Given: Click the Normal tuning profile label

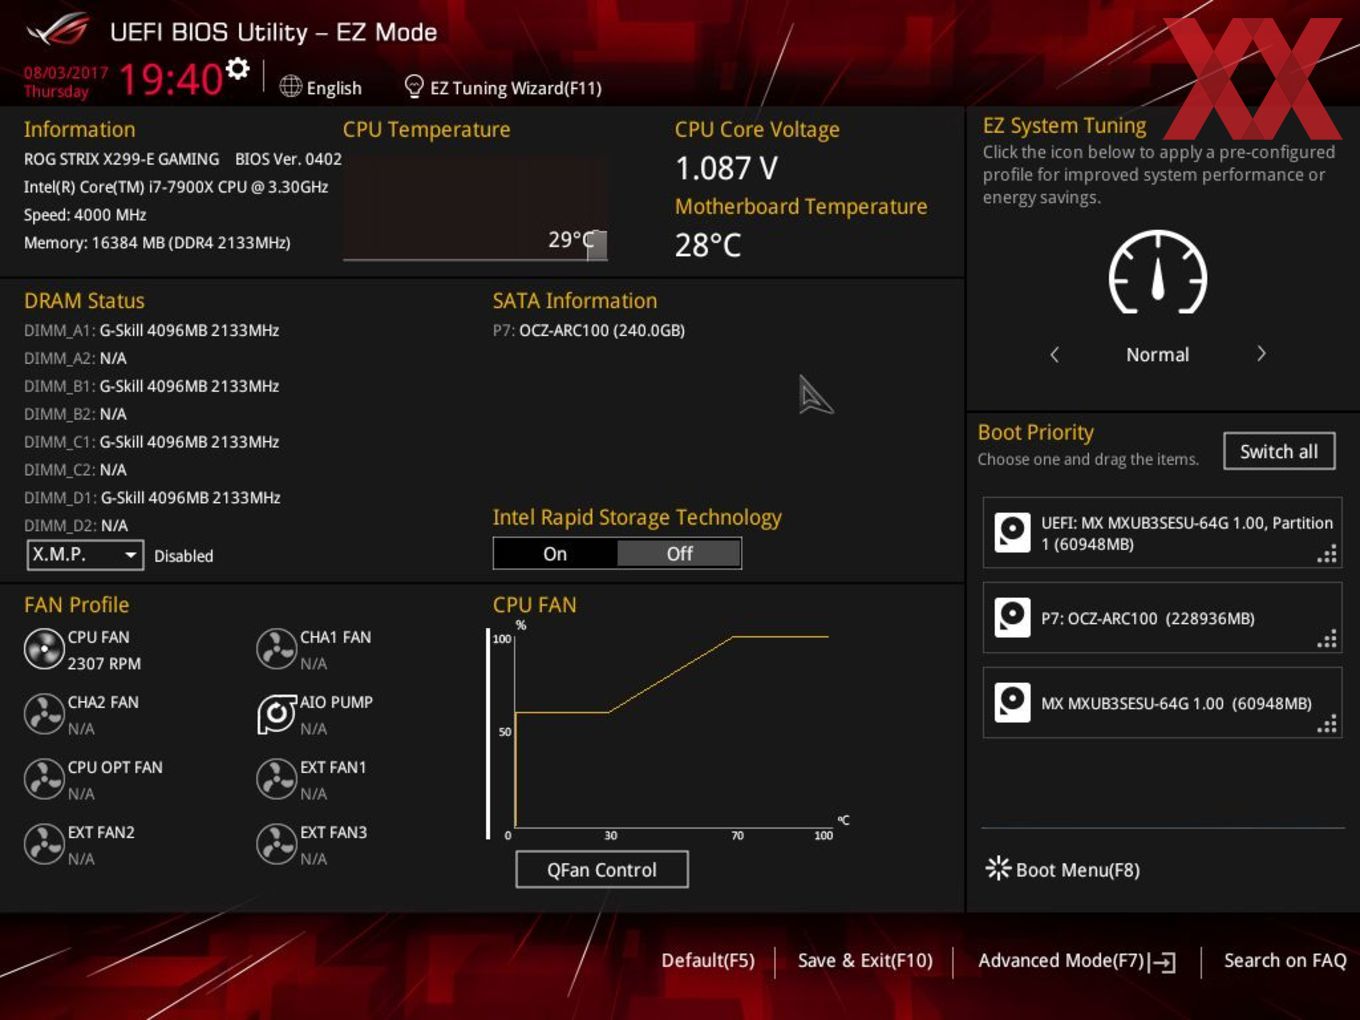Looking at the screenshot, I should [1158, 355].
